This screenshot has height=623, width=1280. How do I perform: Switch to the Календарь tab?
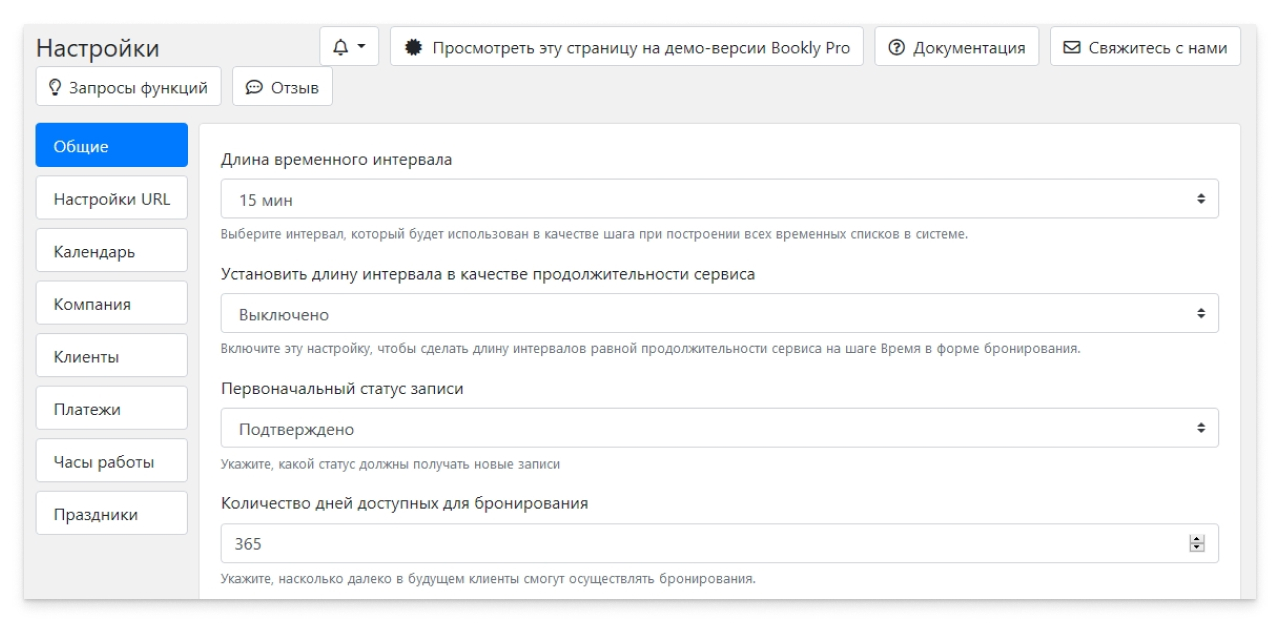click(110, 250)
